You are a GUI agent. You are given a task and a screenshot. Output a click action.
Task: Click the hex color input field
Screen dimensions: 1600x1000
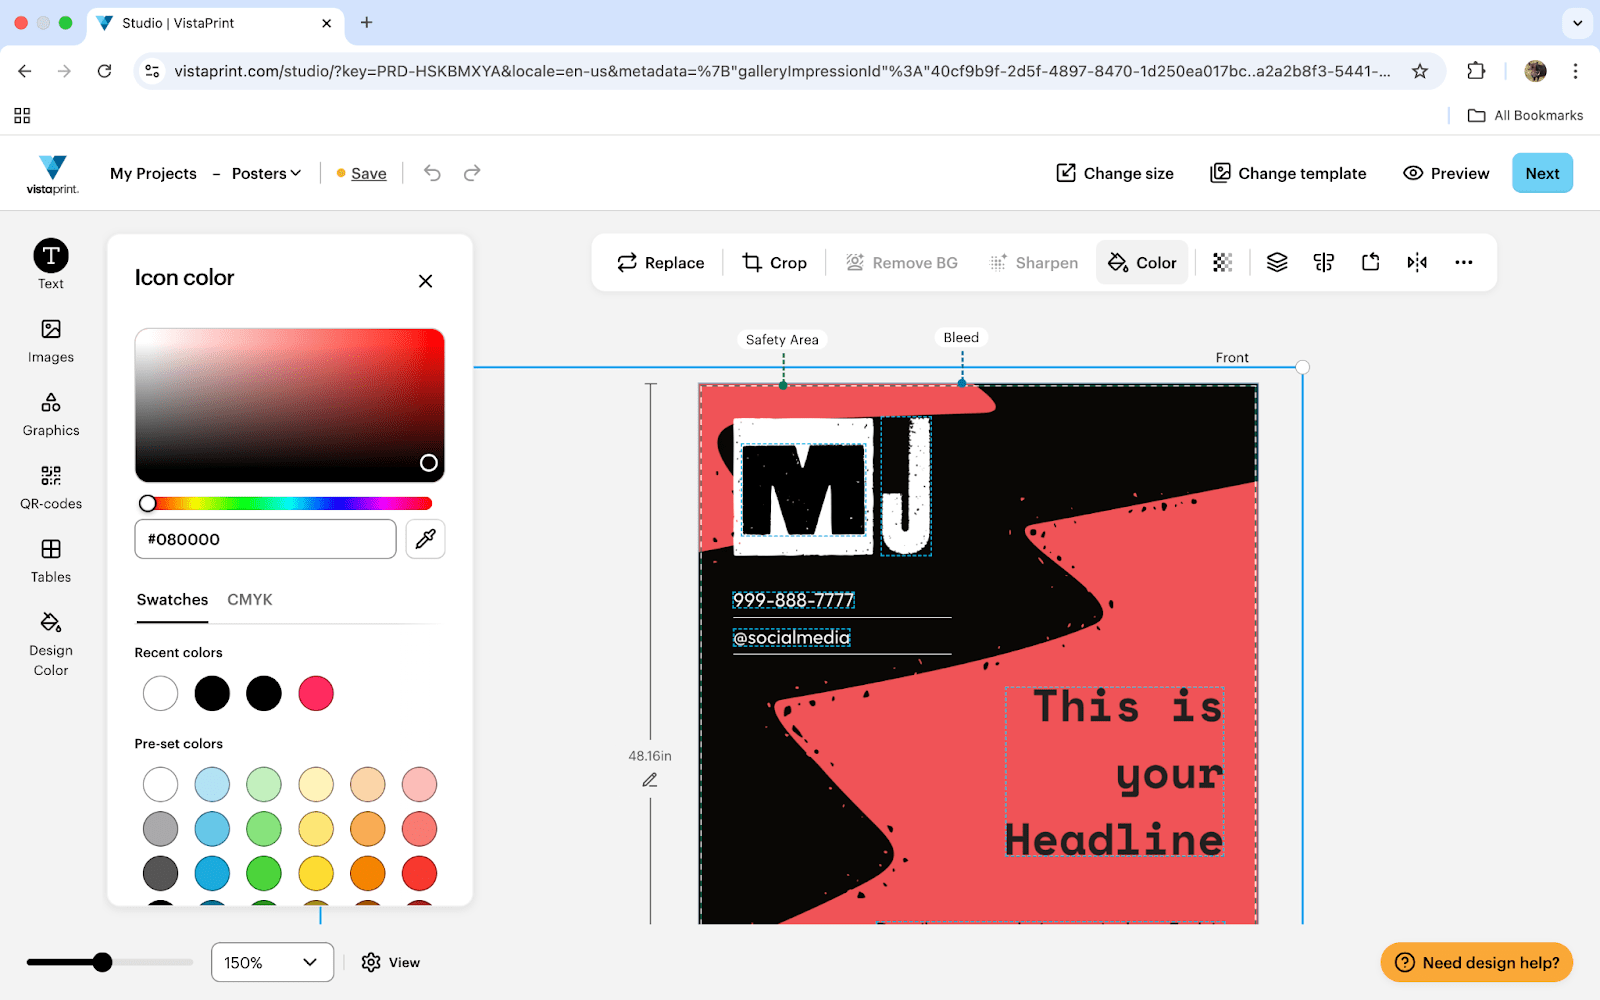tap(265, 539)
